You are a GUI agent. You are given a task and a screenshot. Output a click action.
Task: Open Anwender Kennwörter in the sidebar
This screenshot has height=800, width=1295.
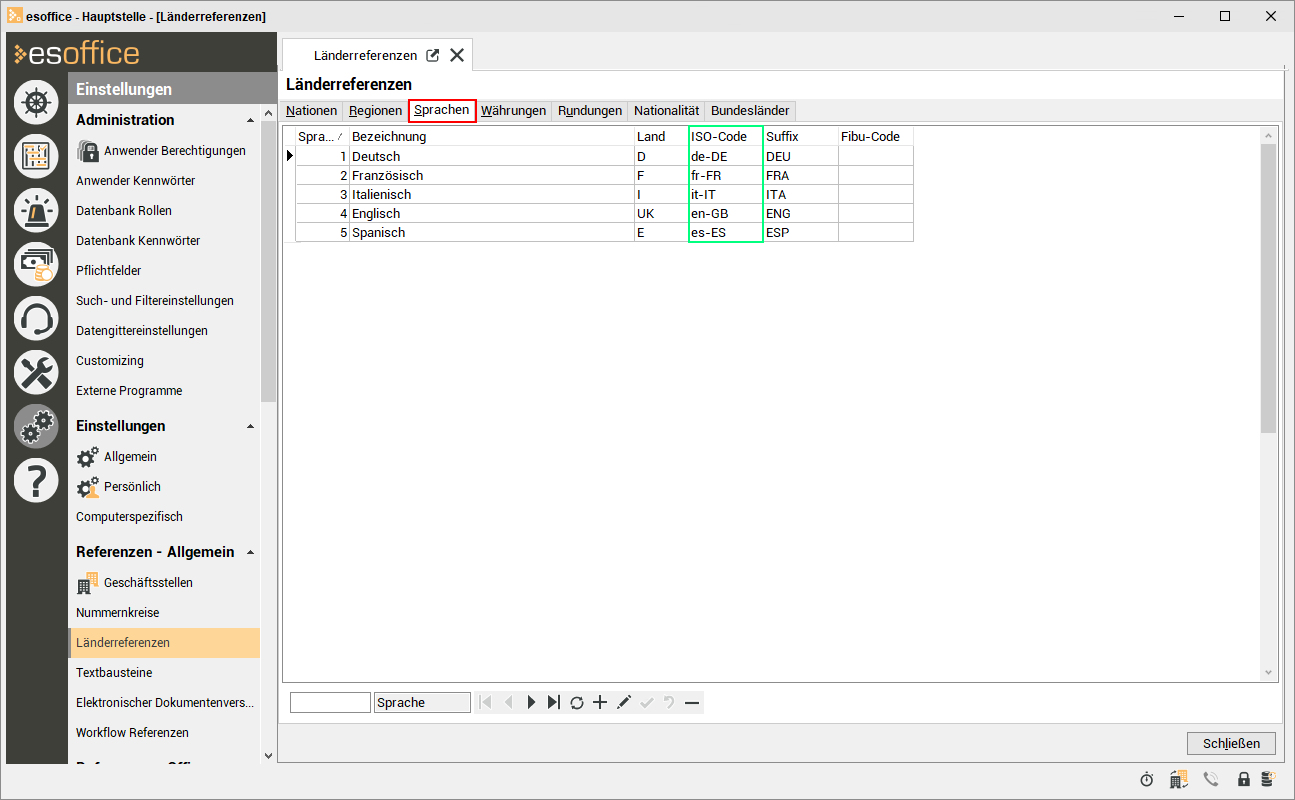pos(136,181)
